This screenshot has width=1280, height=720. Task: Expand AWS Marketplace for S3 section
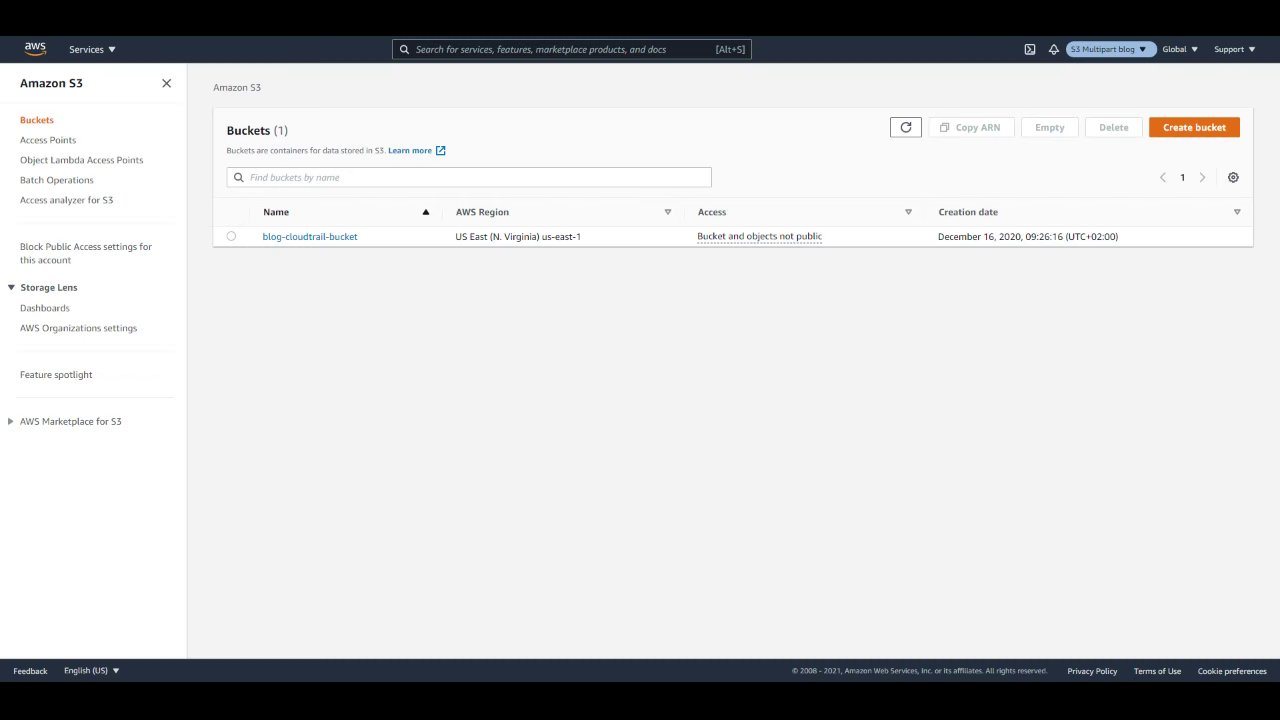coord(11,422)
